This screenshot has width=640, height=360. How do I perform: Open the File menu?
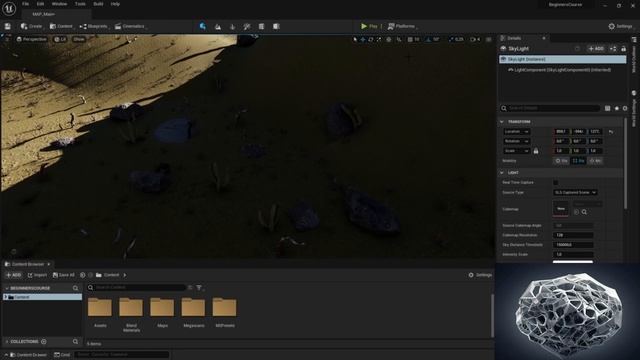click(x=25, y=4)
